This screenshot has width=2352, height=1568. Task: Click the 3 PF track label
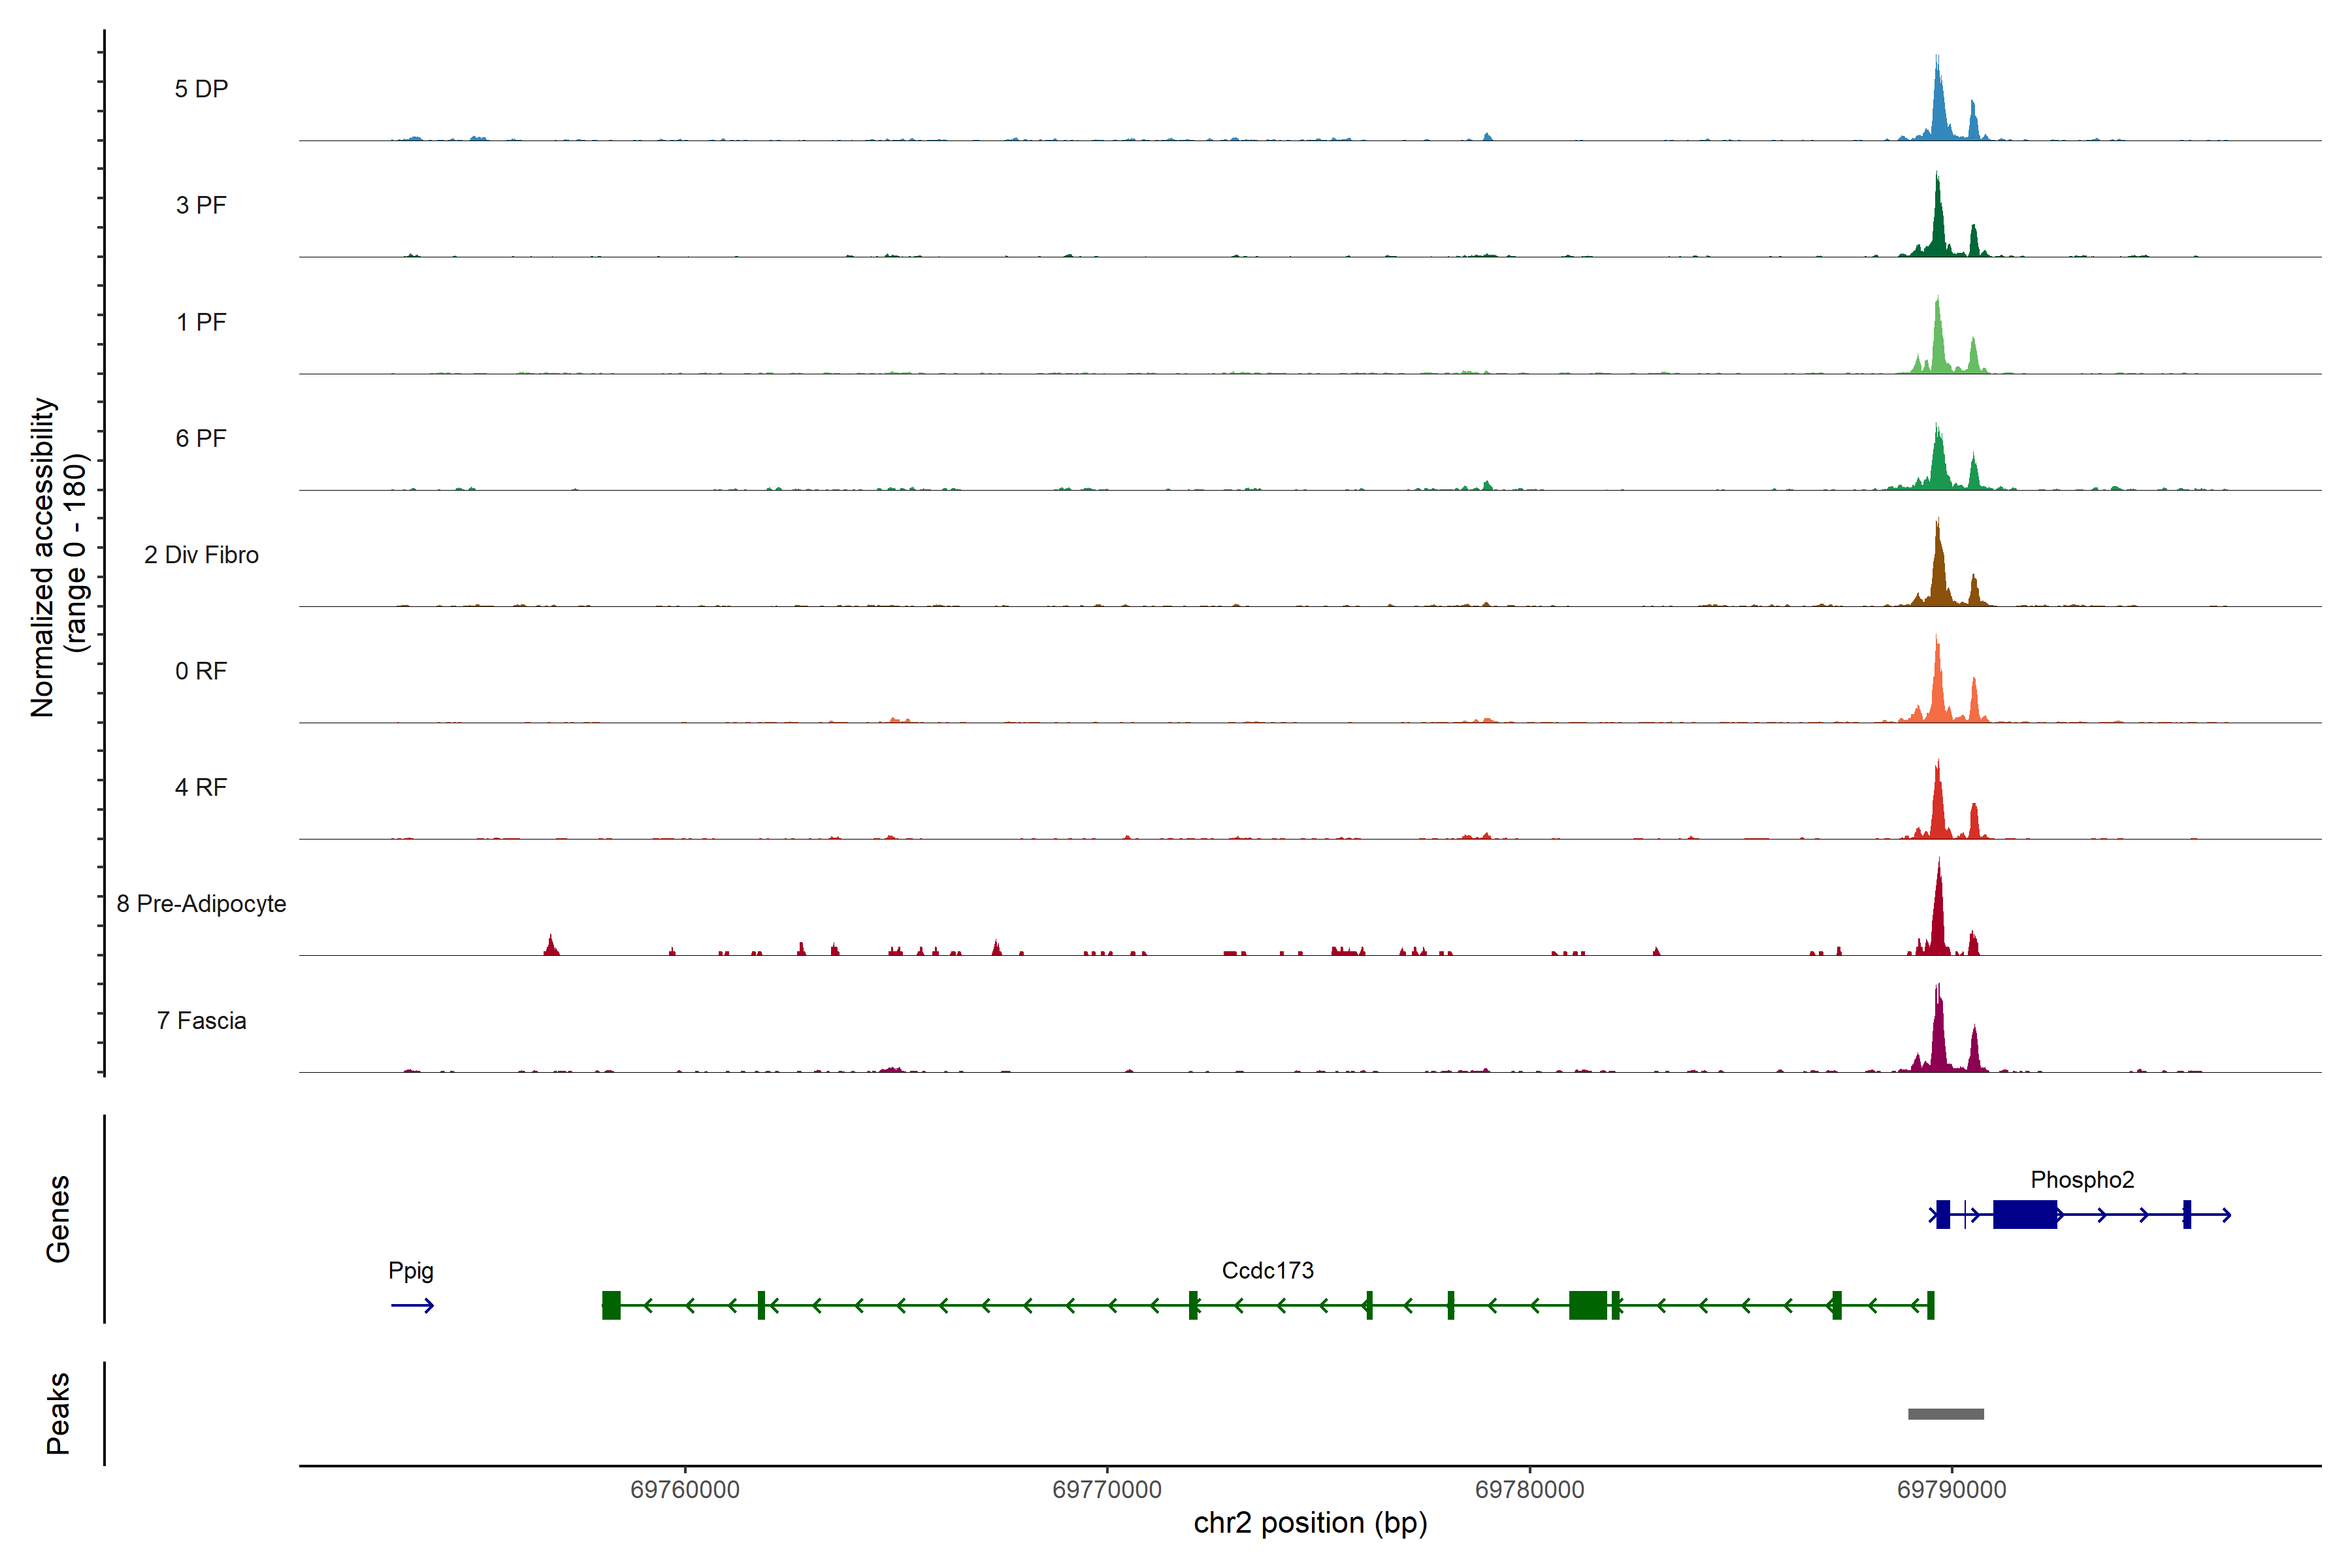pyautogui.click(x=201, y=206)
